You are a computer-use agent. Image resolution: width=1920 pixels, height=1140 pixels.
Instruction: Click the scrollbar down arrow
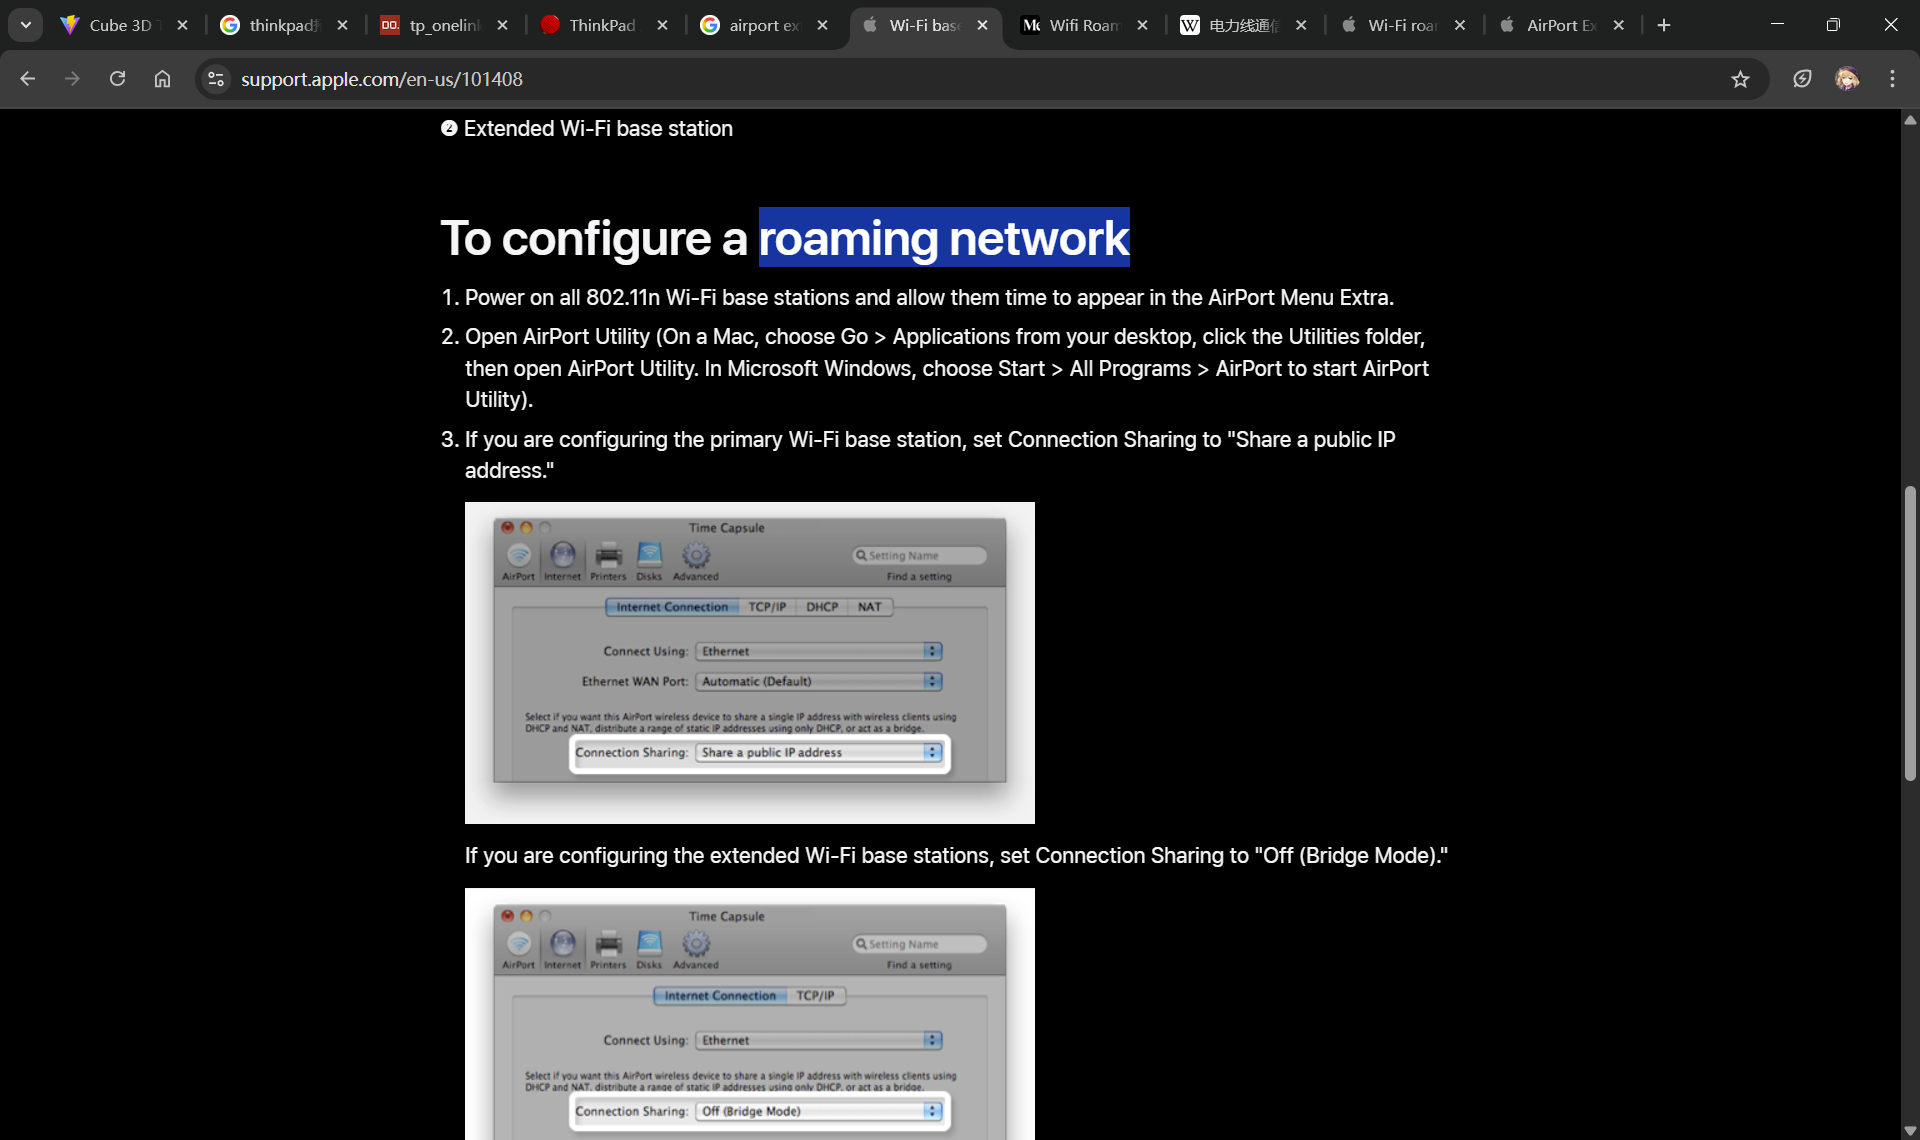tap(1910, 1130)
